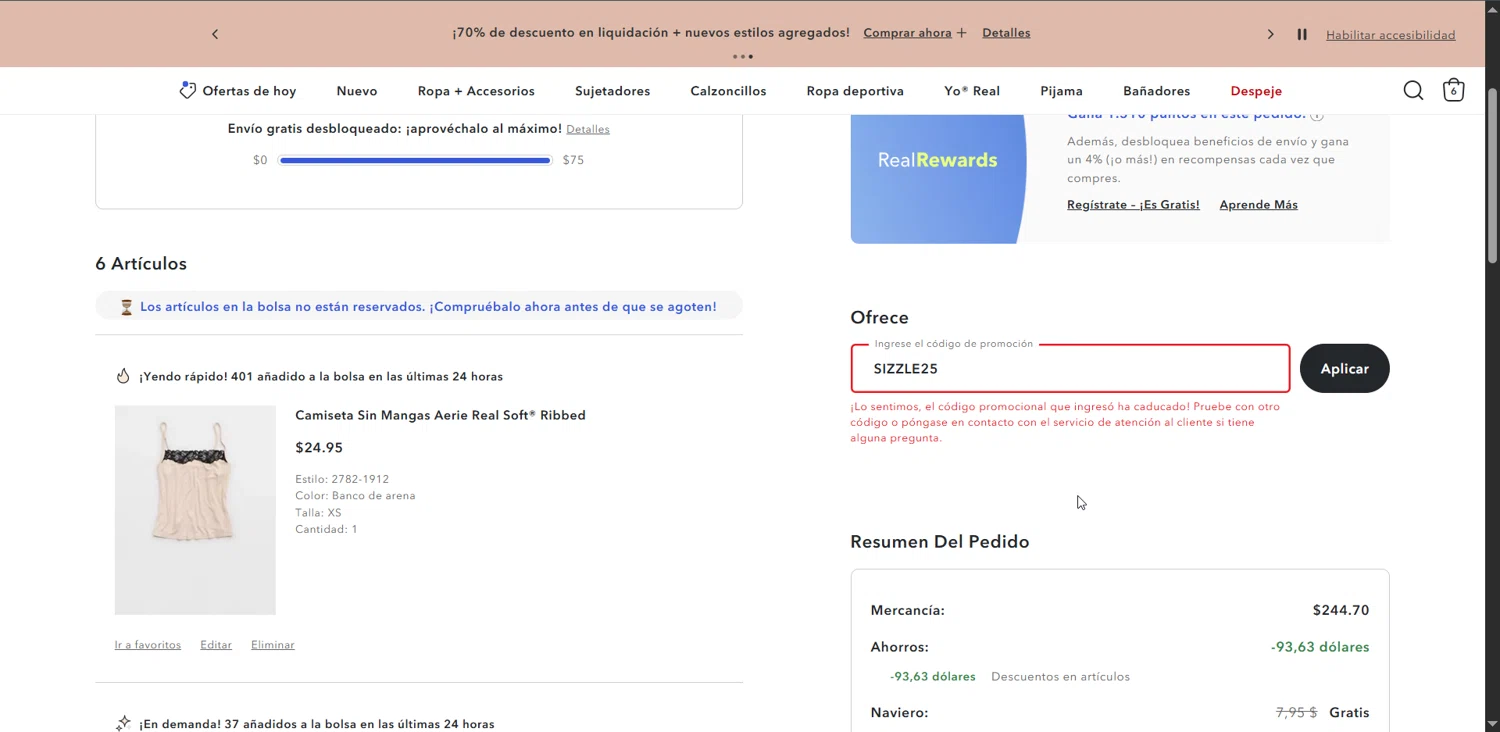The width and height of the screenshot is (1500, 732).
Task: Open the shopping bag icon with 6 items
Action: (x=1453, y=90)
